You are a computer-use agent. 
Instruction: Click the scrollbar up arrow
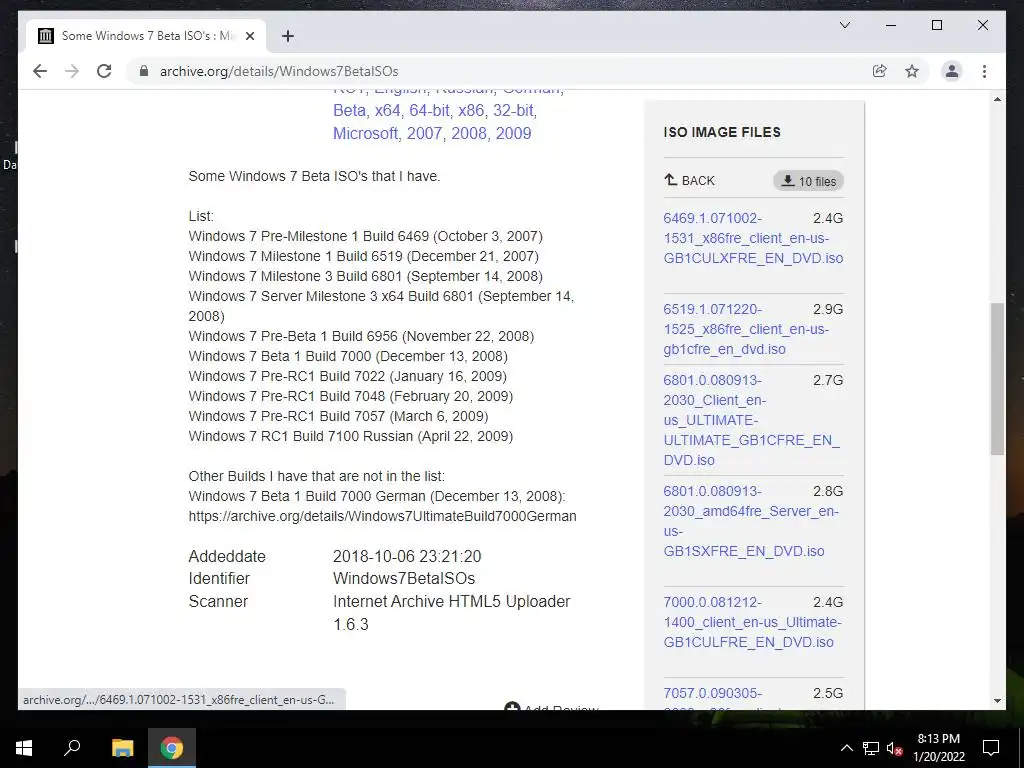pos(997,99)
